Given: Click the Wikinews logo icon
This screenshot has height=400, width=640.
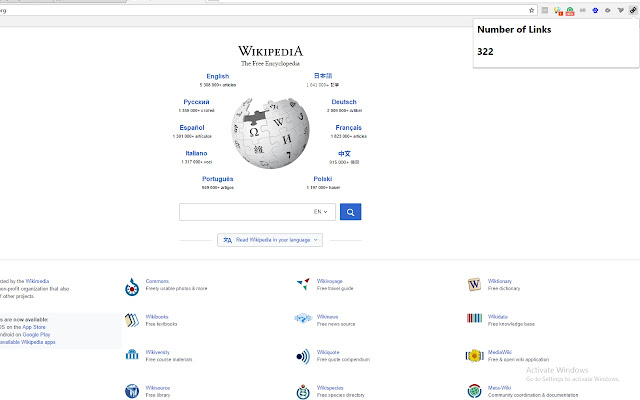Looking at the screenshot, I should 303,318.
